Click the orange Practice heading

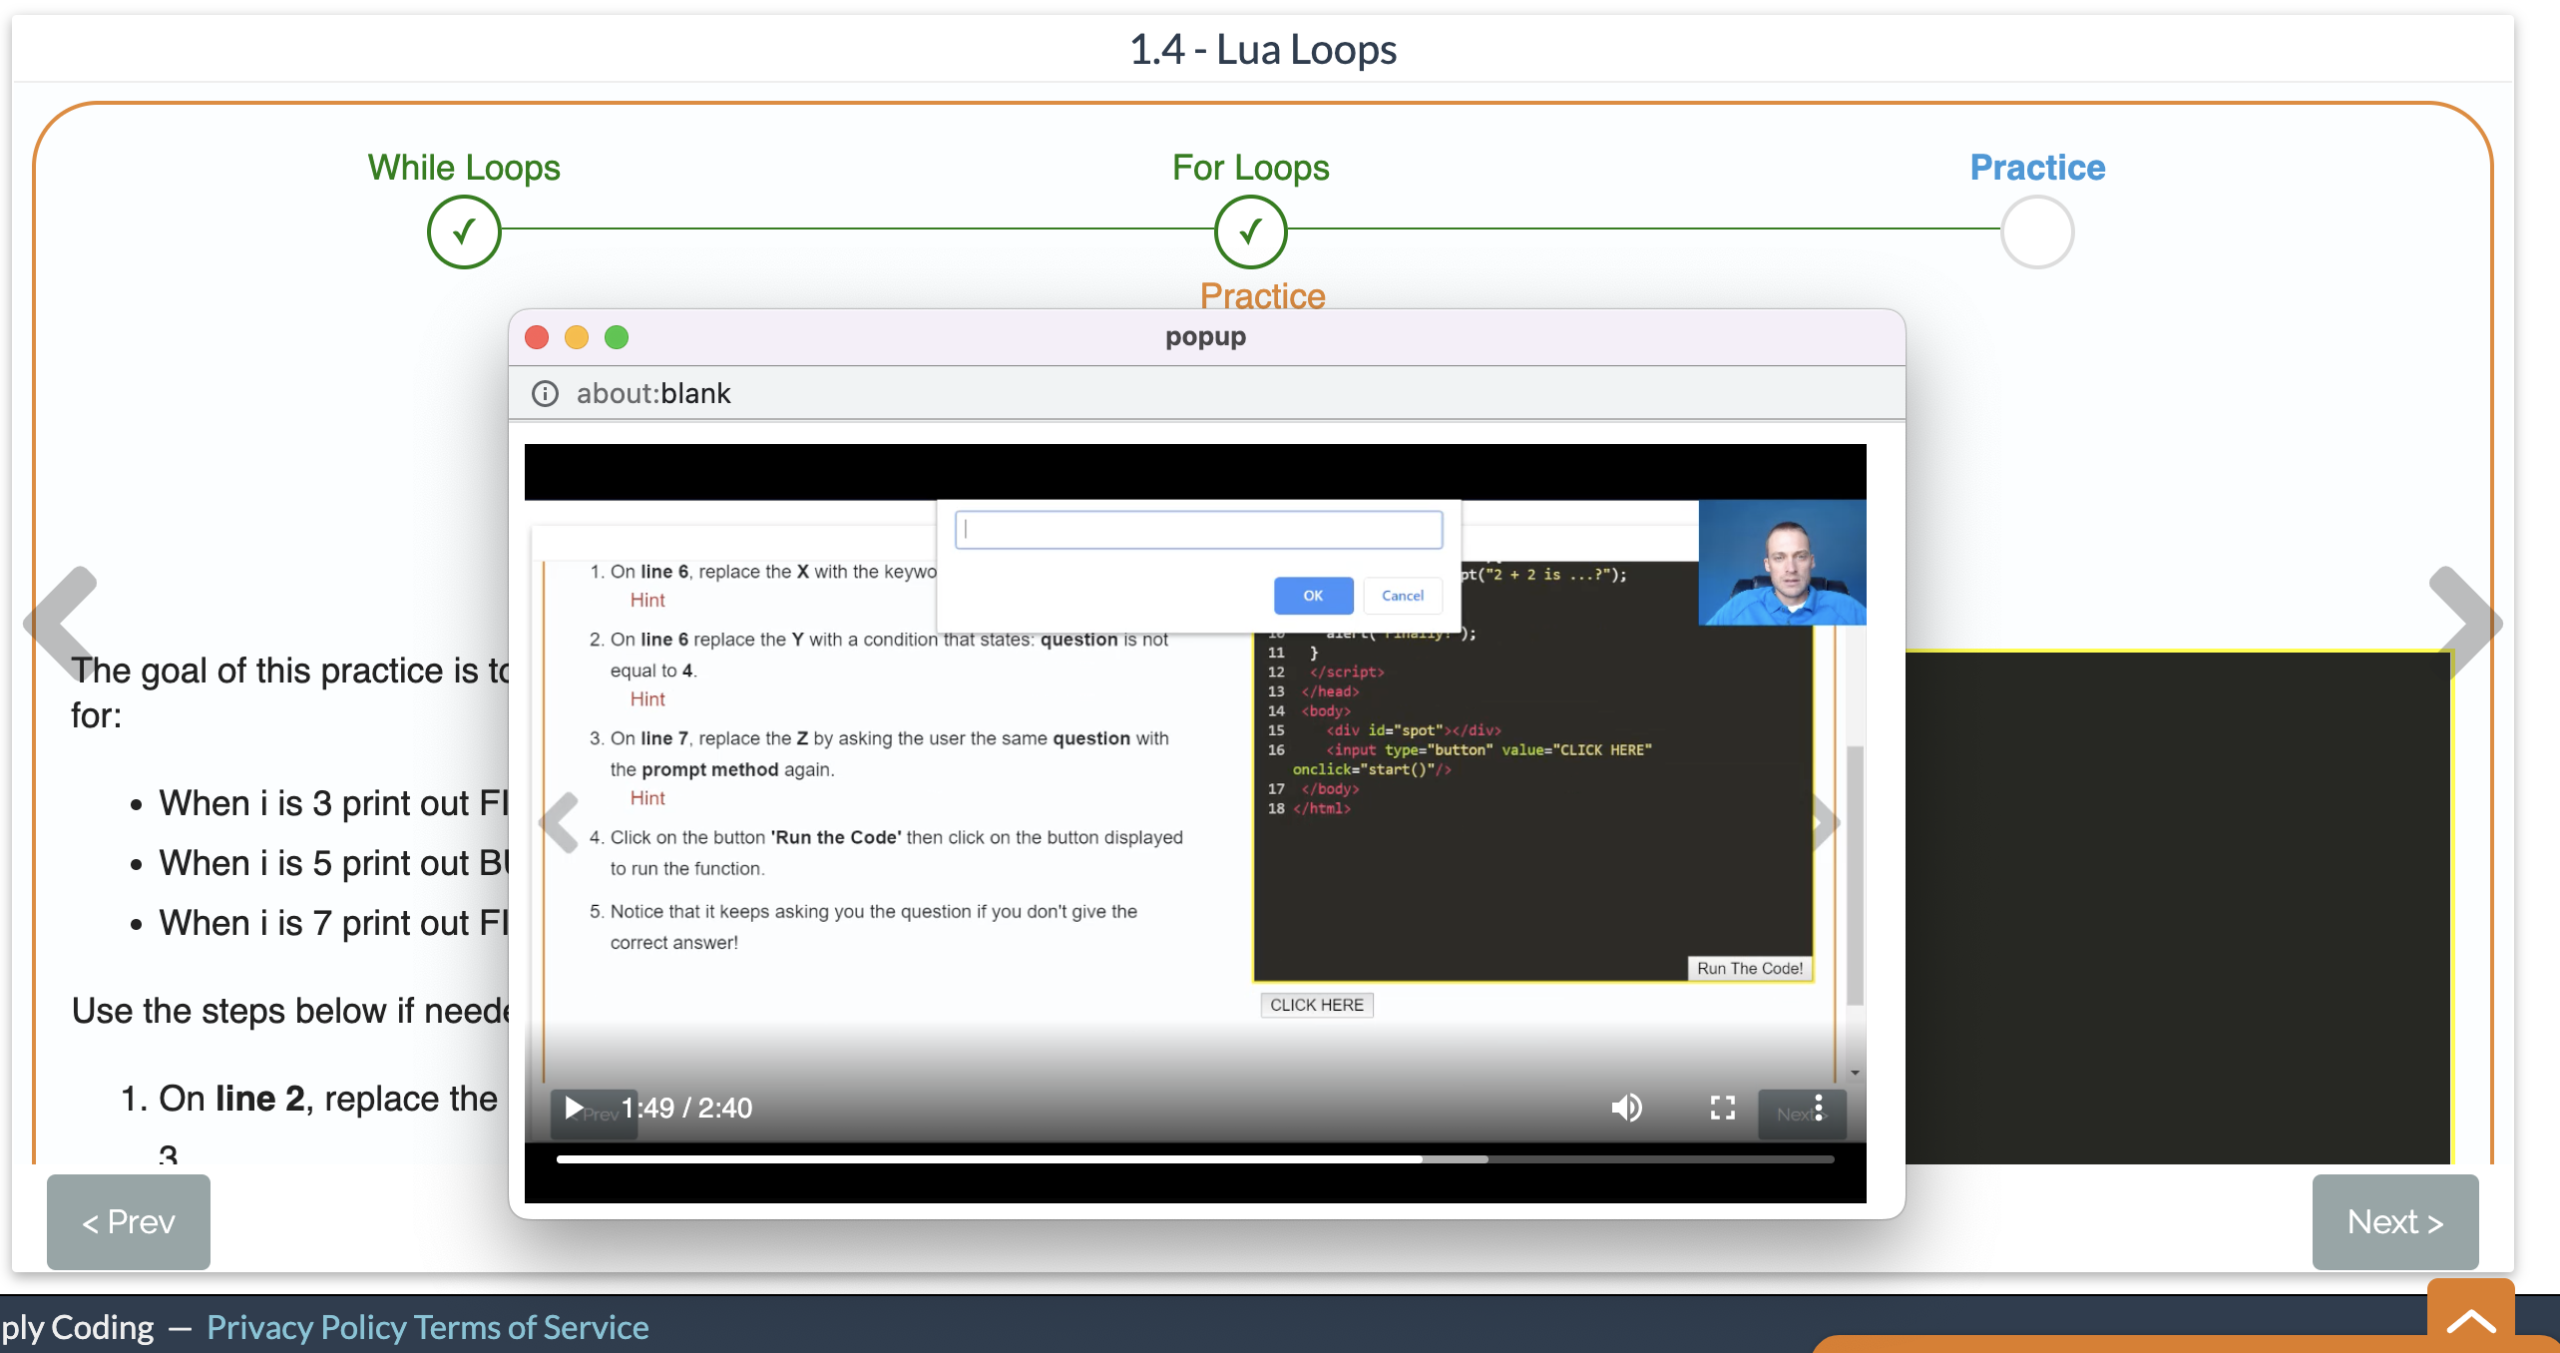point(1262,295)
